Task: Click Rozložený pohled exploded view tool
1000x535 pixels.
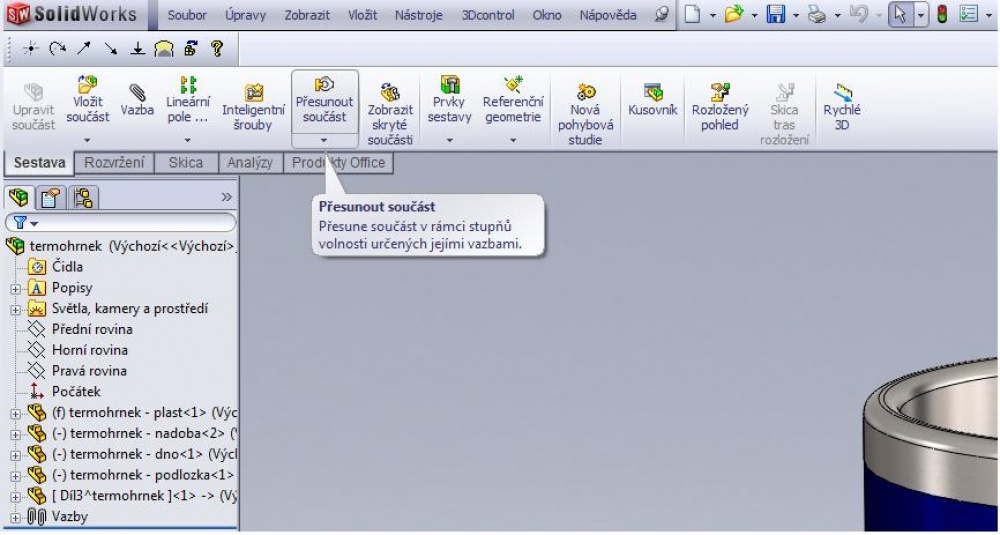Action: pos(720,108)
